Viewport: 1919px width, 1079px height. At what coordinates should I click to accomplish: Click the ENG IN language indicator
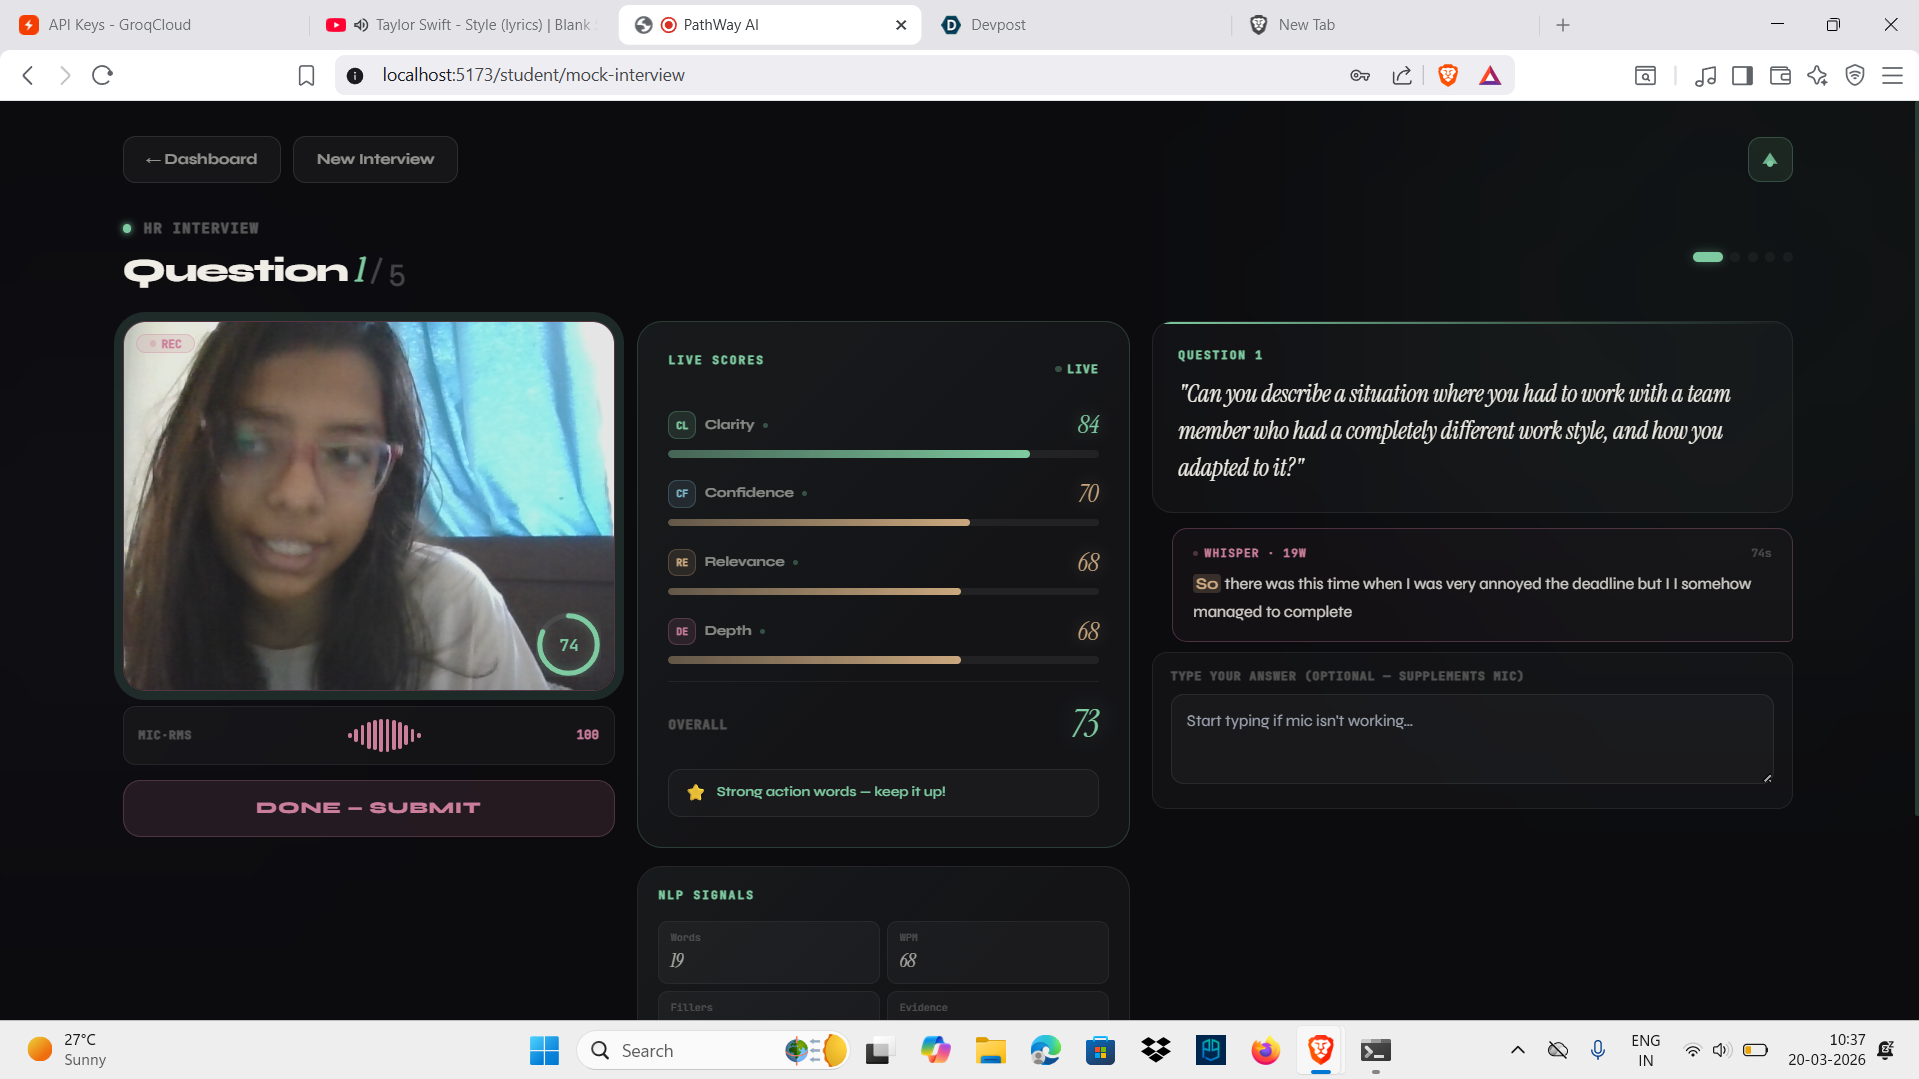[x=1645, y=1050]
